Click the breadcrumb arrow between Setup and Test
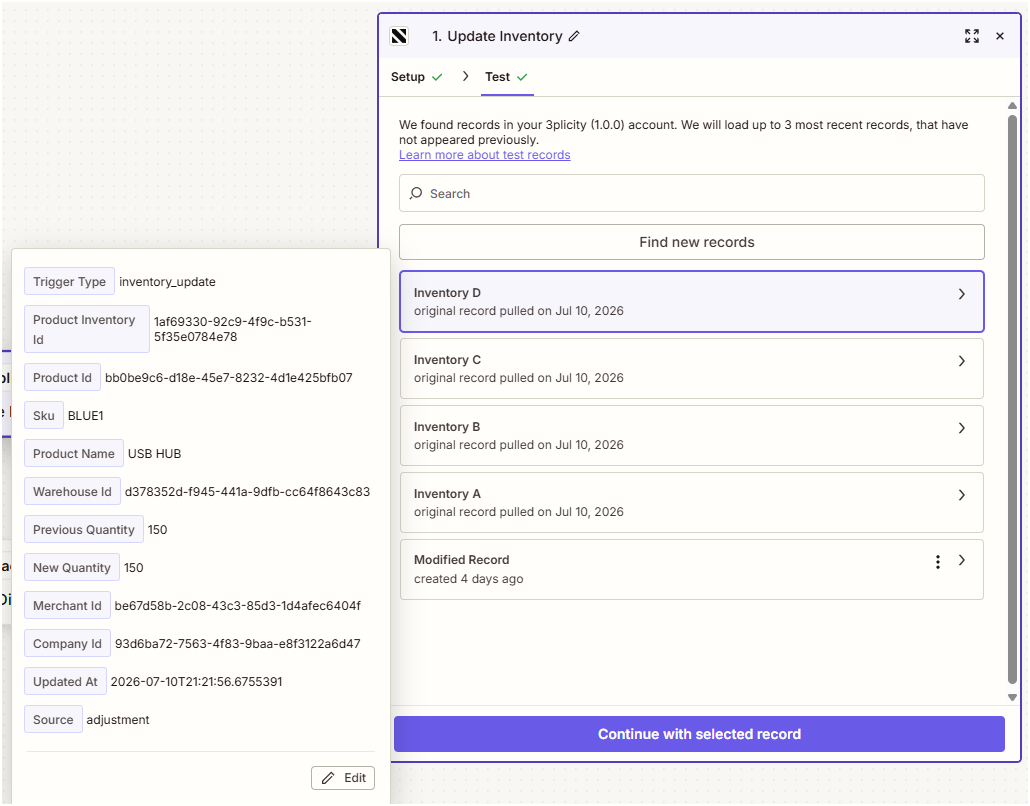This screenshot has height=806, width=1030. click(465, 76)
